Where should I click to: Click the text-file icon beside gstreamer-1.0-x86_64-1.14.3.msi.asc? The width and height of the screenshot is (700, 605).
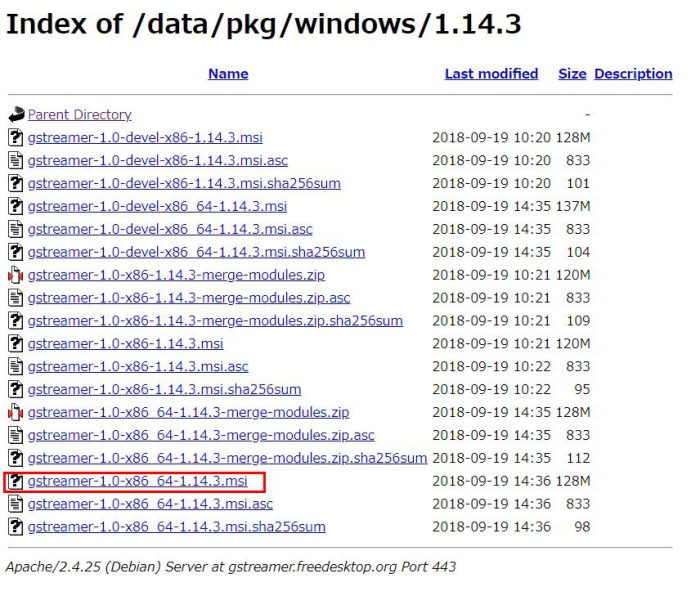(x=16, y=504)
